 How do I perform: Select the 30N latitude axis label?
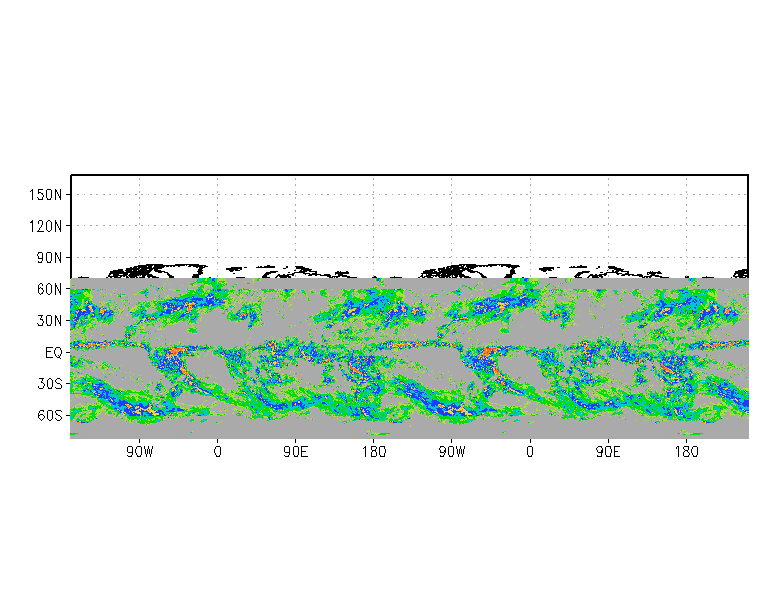(x=49, y=321)
